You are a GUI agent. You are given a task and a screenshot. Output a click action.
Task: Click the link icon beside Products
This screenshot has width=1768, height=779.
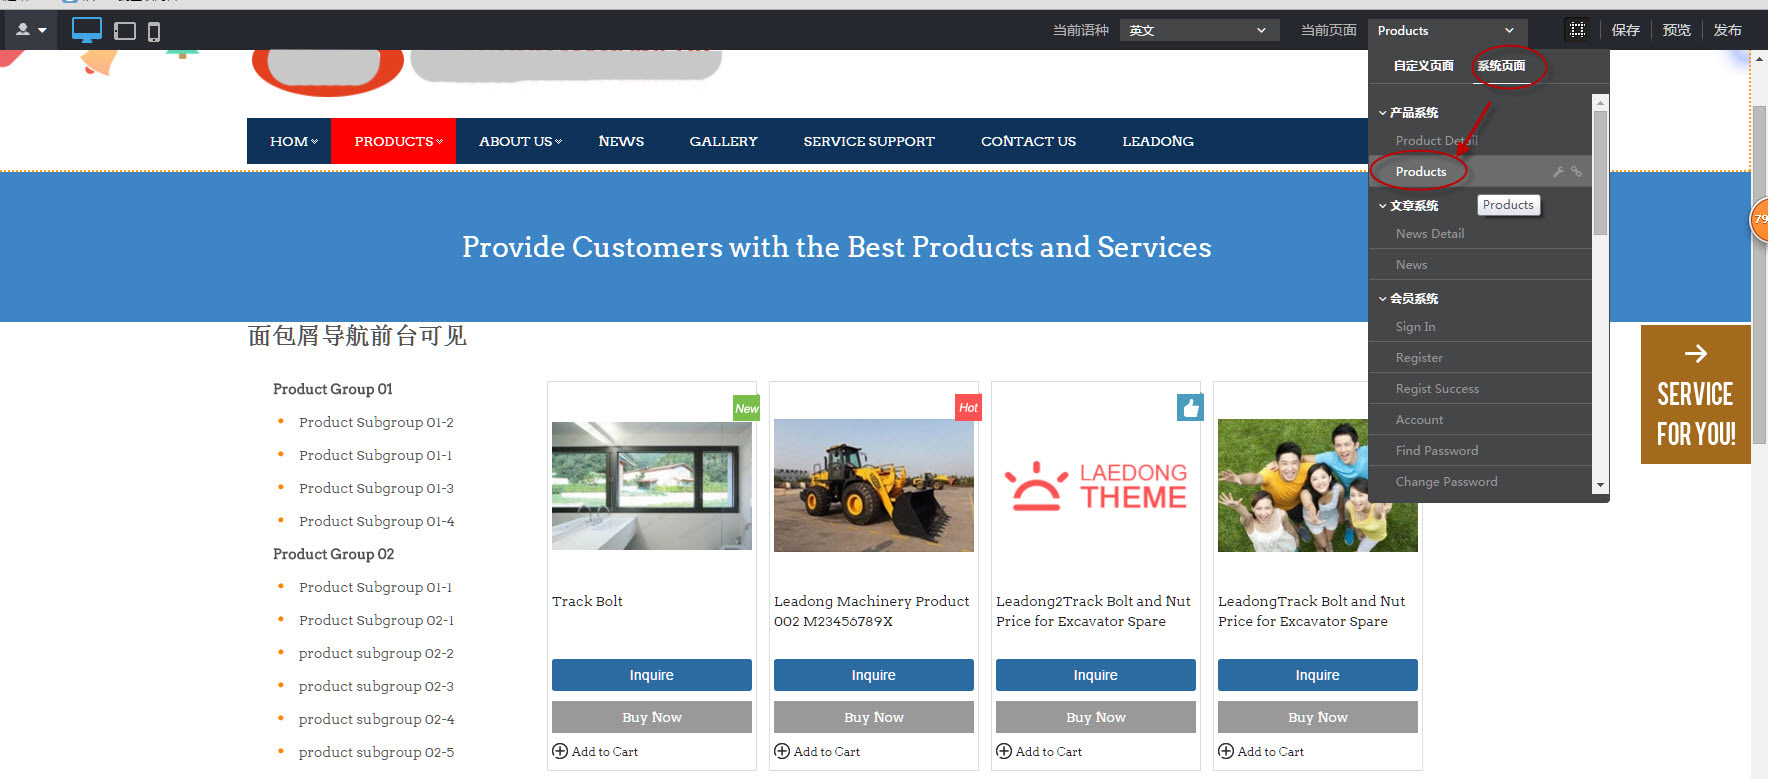click(1576, 172)
